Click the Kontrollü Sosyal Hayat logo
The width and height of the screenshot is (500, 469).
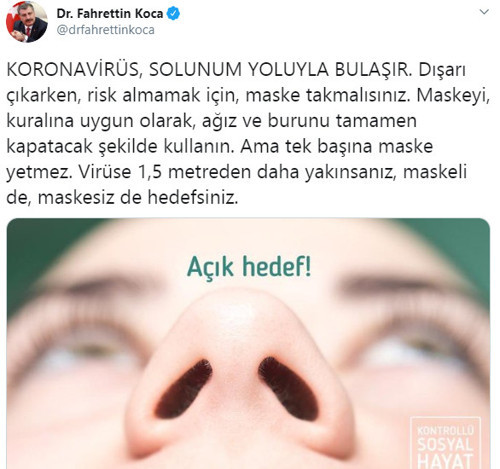445,443
